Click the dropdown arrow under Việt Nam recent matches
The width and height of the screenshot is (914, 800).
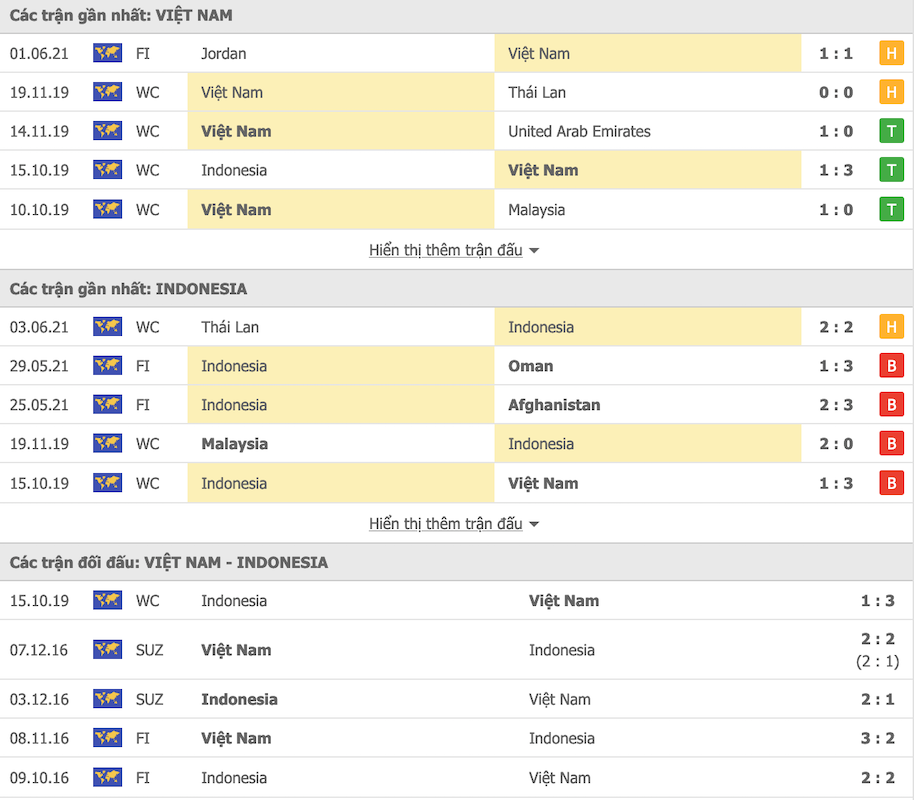pos(534,251)
